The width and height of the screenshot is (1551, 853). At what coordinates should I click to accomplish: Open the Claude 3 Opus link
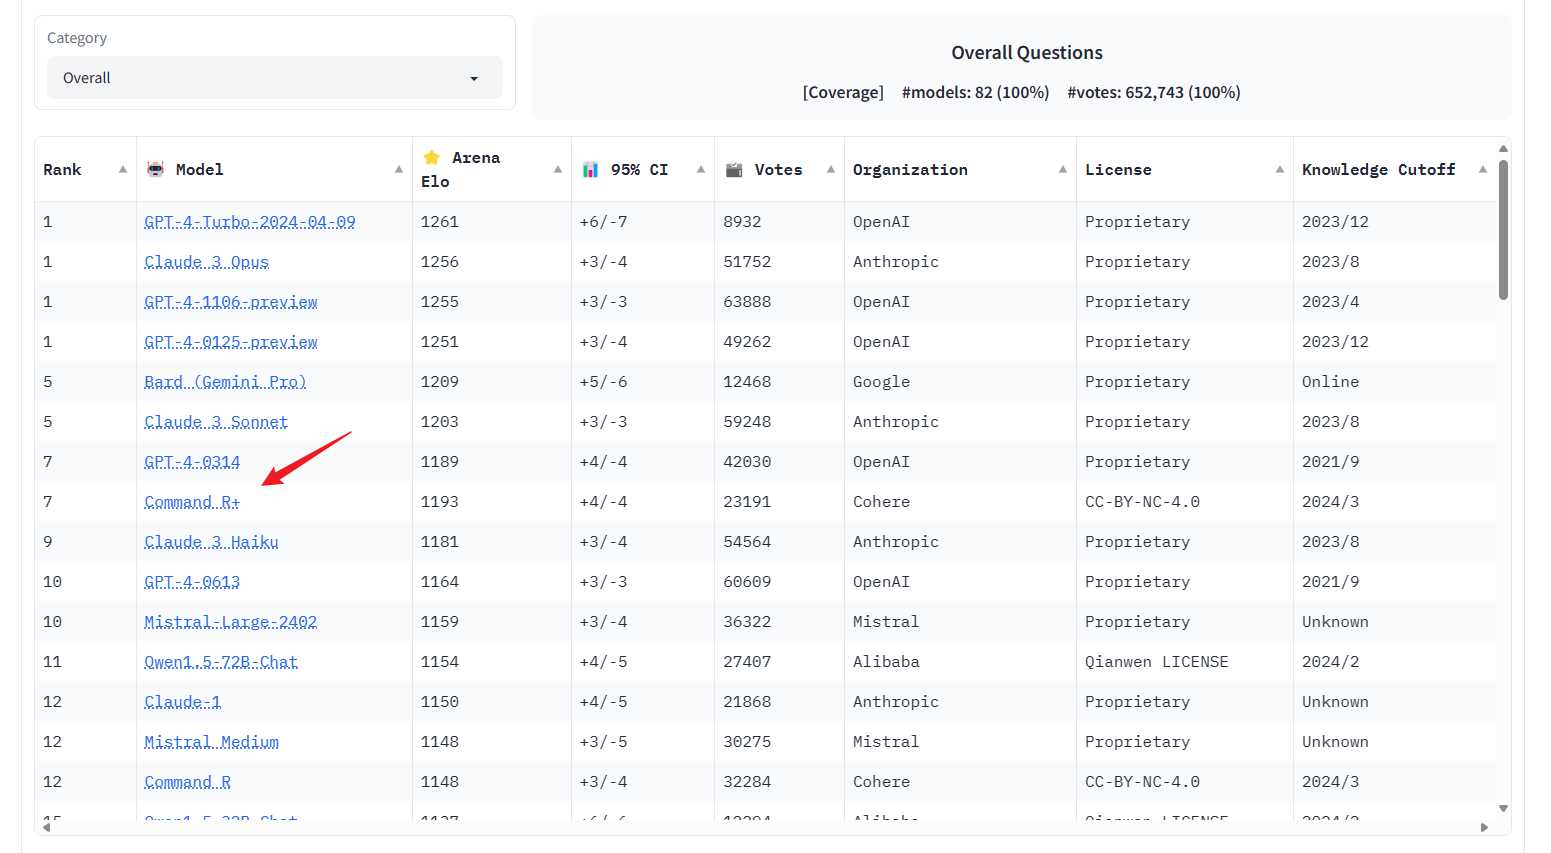tap(206, 262)
